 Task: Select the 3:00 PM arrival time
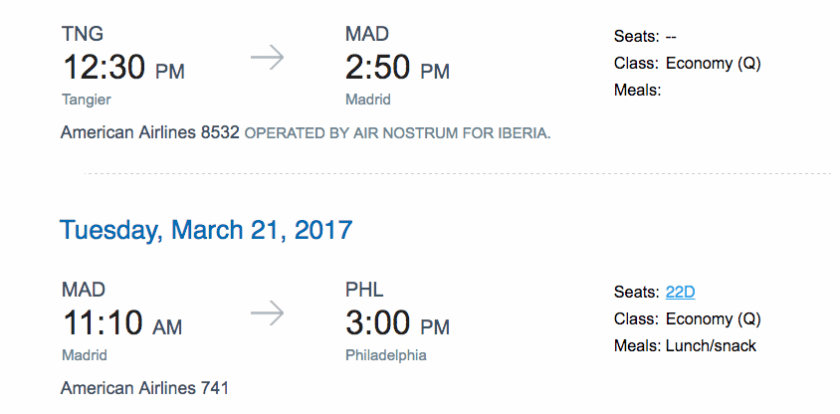click(397, 323)
